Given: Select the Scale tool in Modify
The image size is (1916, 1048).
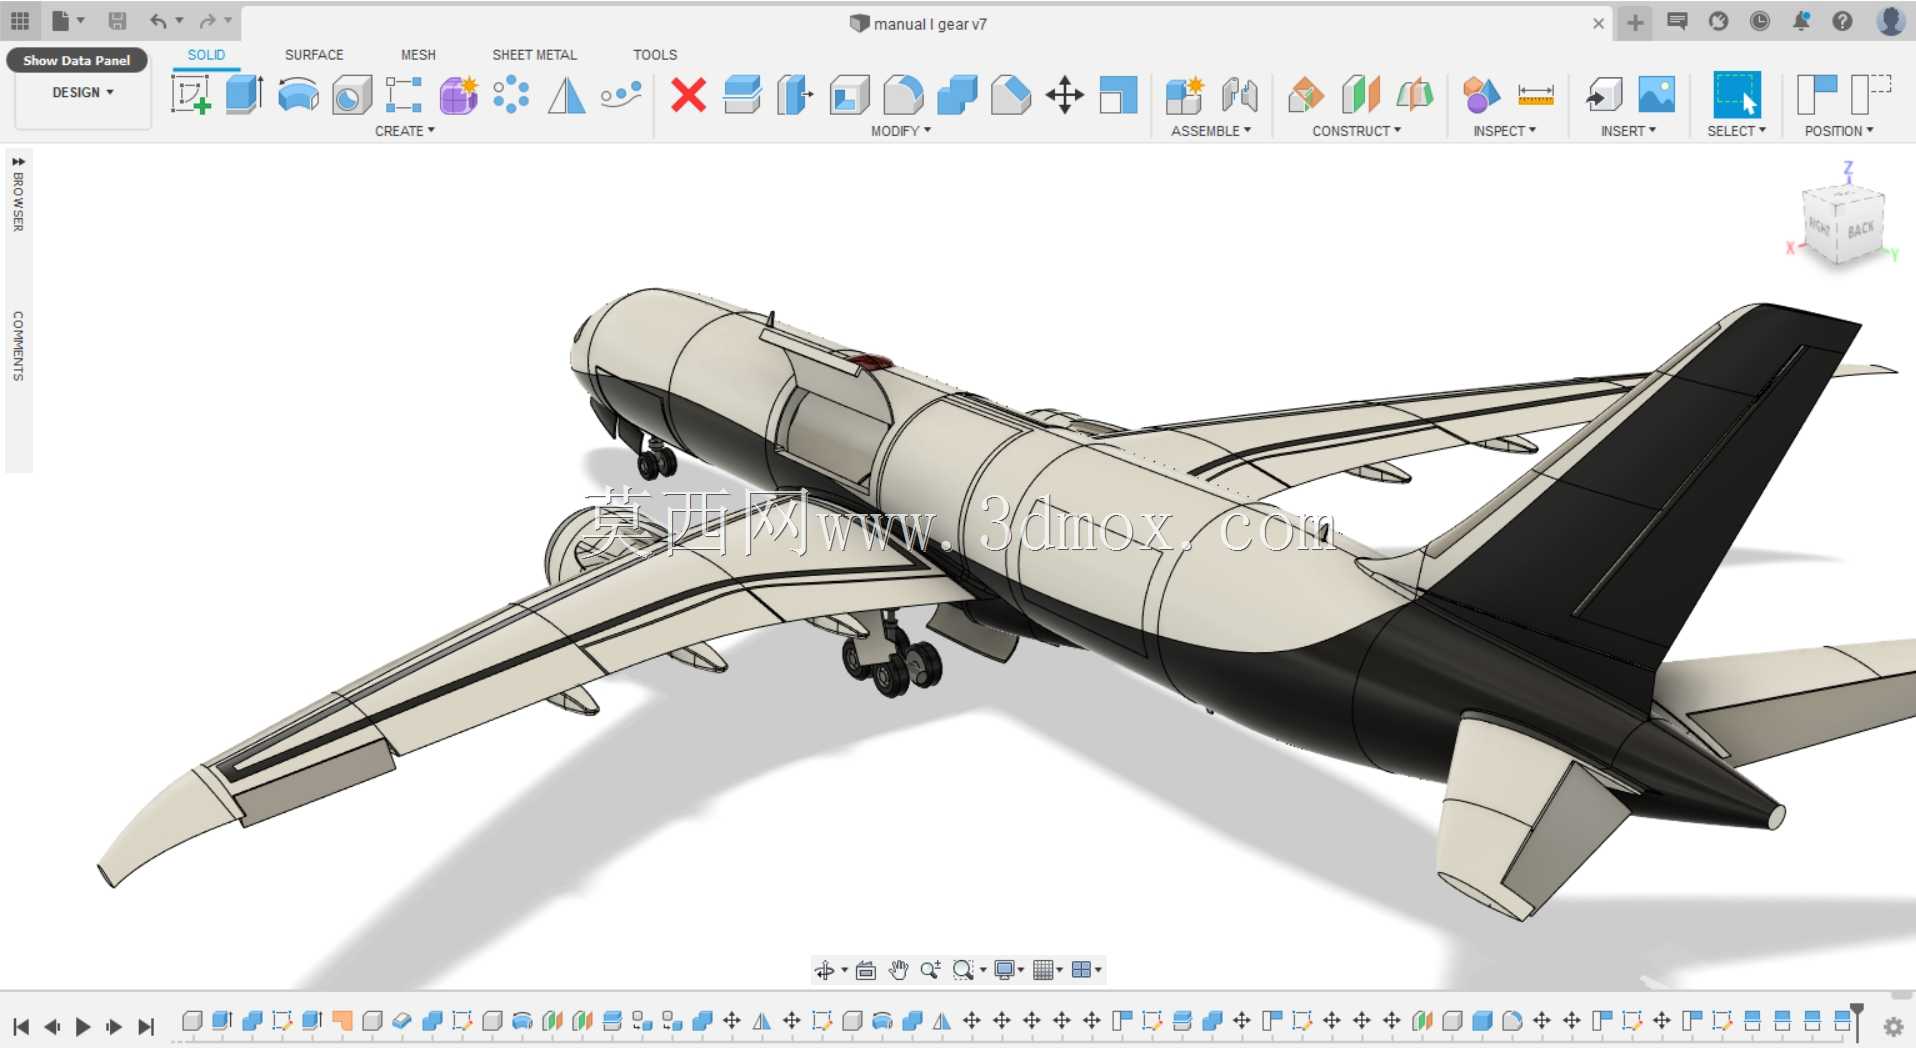Looking at the screenshot, I should (1118, 95).
